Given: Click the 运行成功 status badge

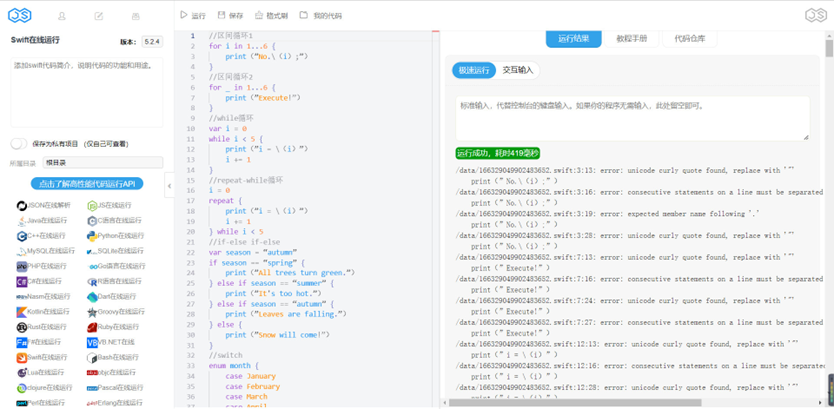Looking at the screenshot, I should (x=498, y=154).
